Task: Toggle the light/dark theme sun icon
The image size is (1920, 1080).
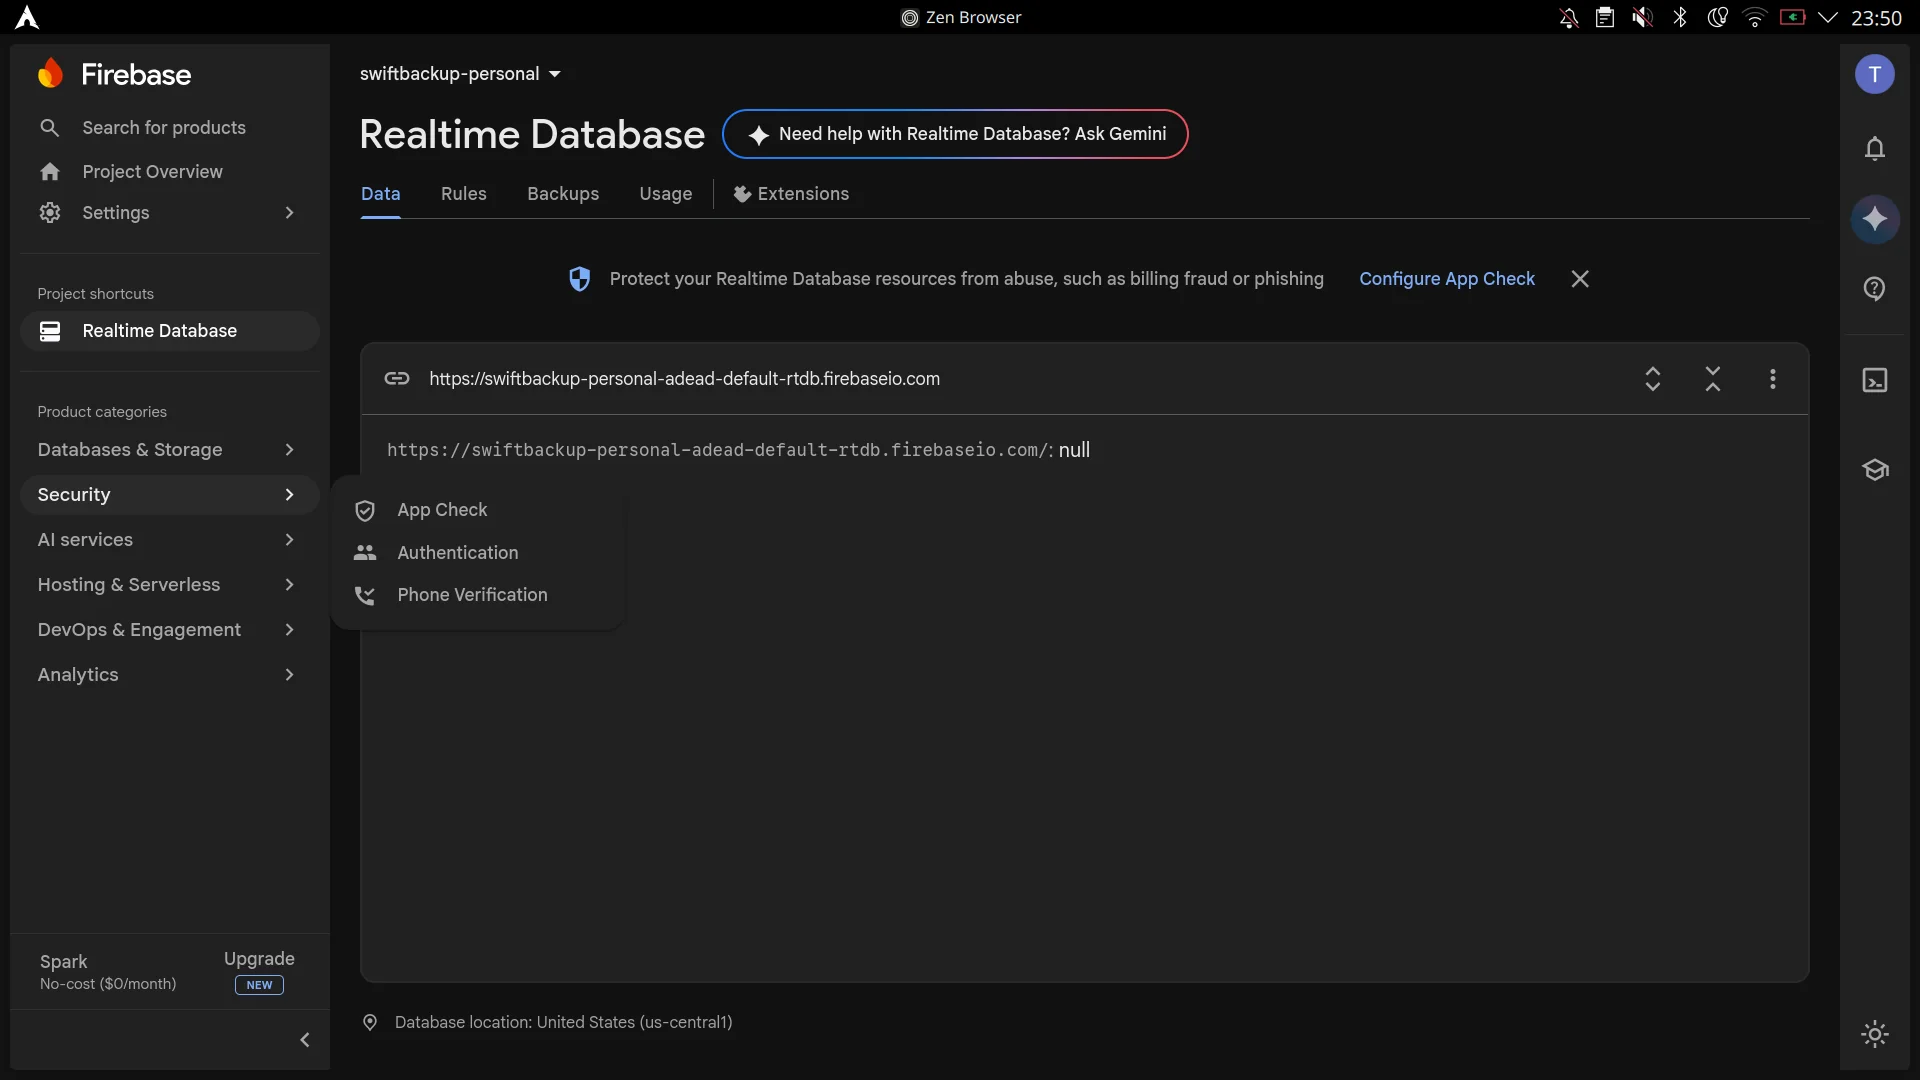Action: [1875, 1034]
